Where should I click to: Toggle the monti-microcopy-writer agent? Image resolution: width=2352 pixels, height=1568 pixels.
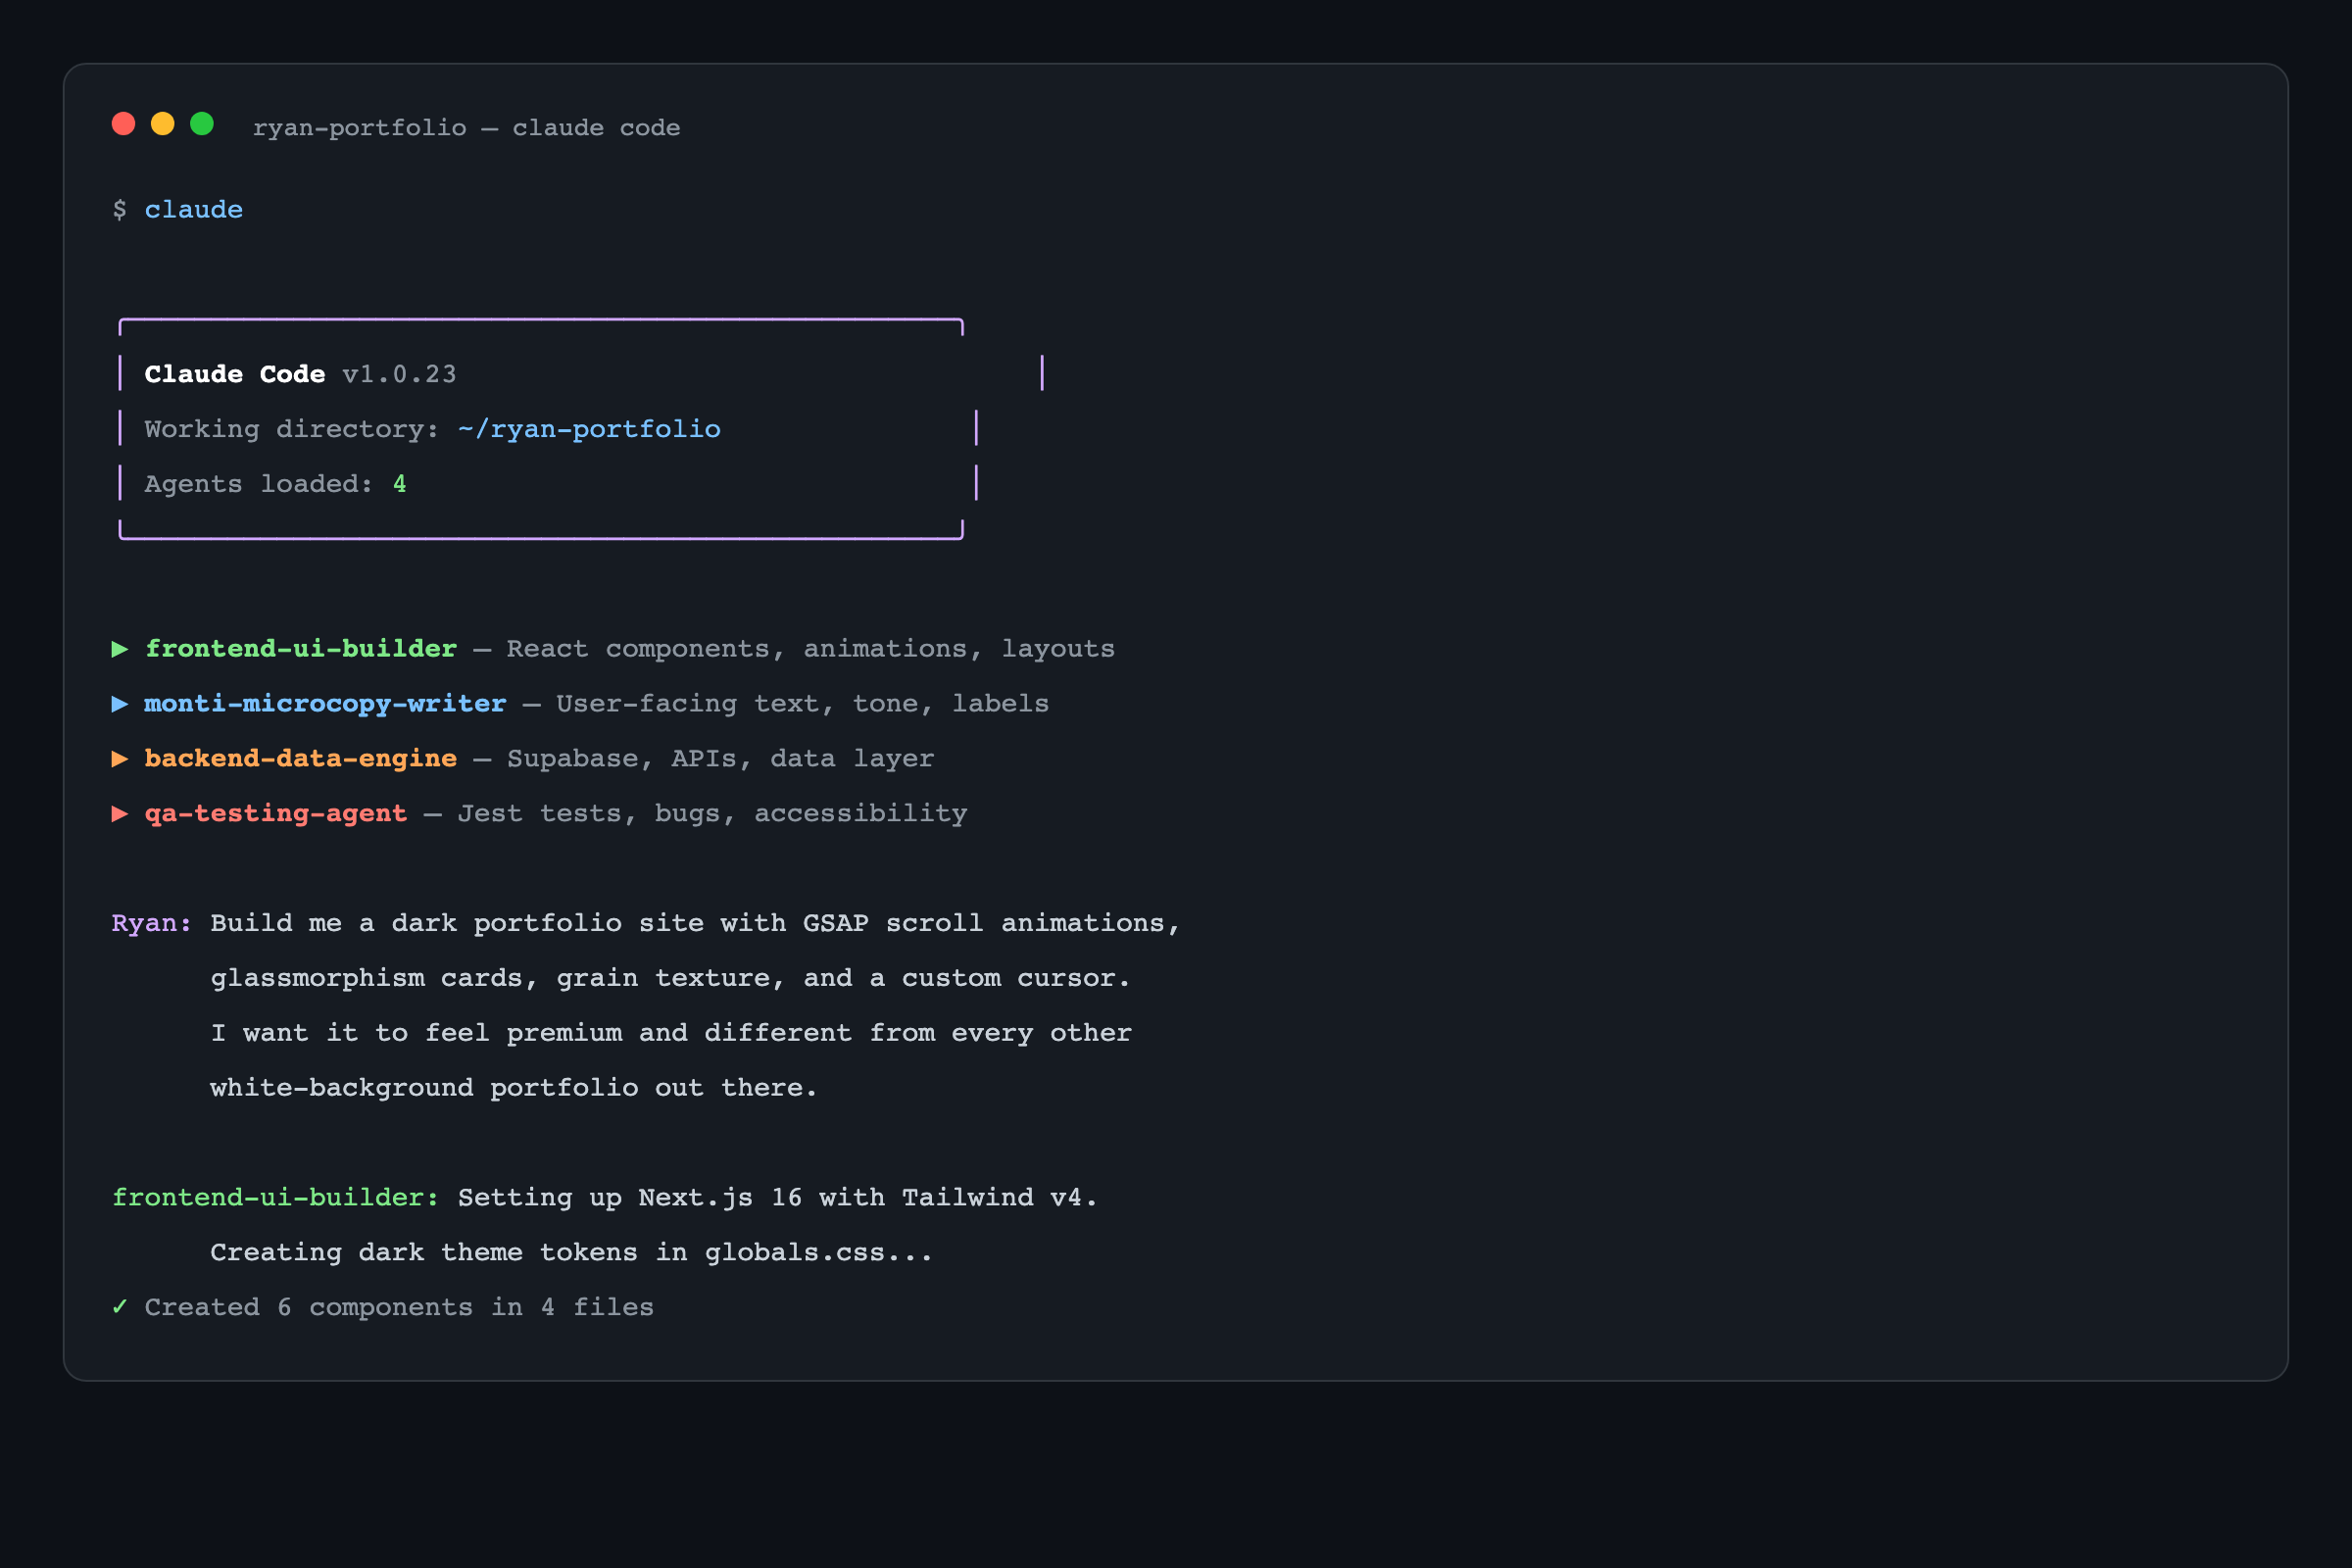pos(324,703)
